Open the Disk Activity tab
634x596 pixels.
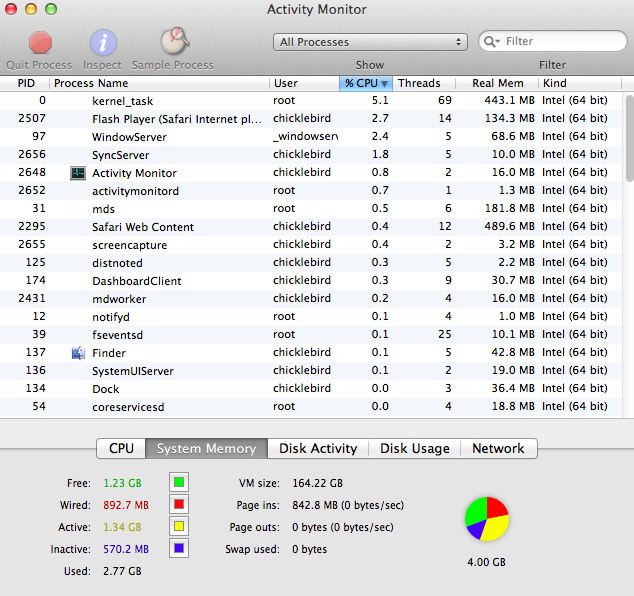318,448
